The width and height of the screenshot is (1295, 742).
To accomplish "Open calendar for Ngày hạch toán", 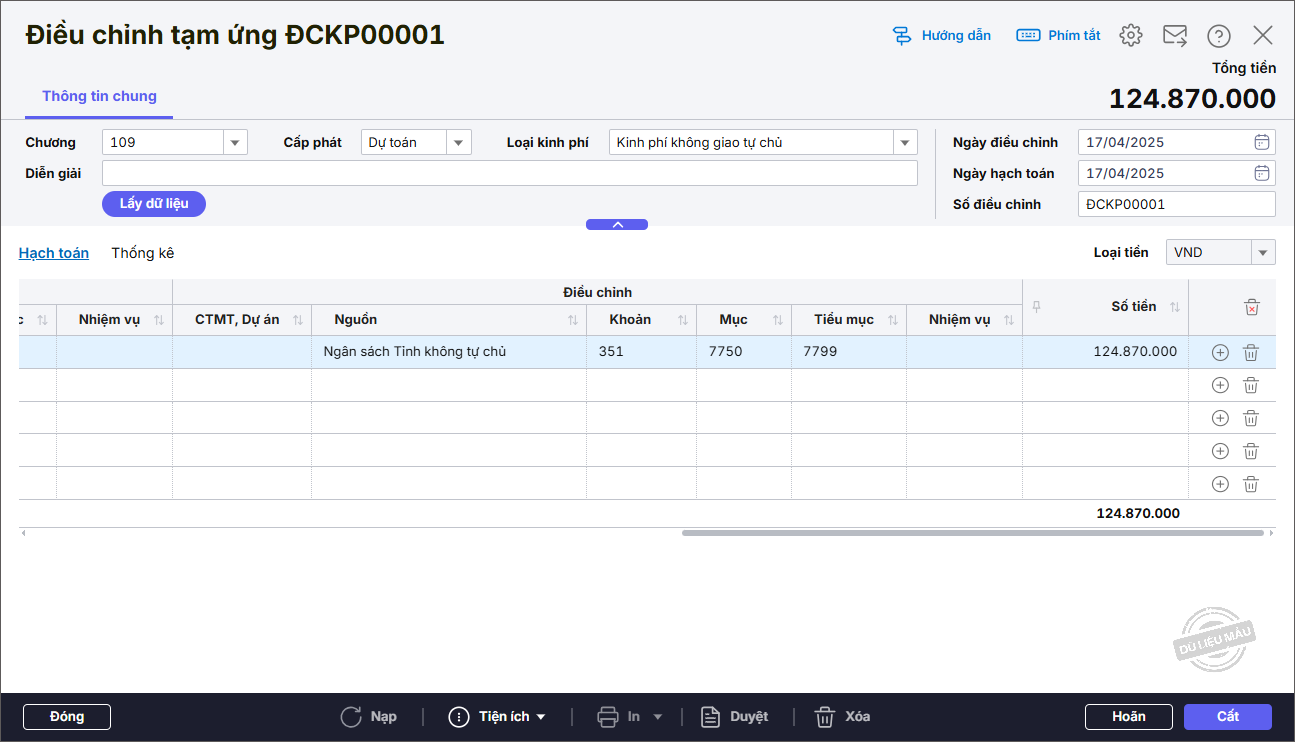I will [x=1262, y=173].
